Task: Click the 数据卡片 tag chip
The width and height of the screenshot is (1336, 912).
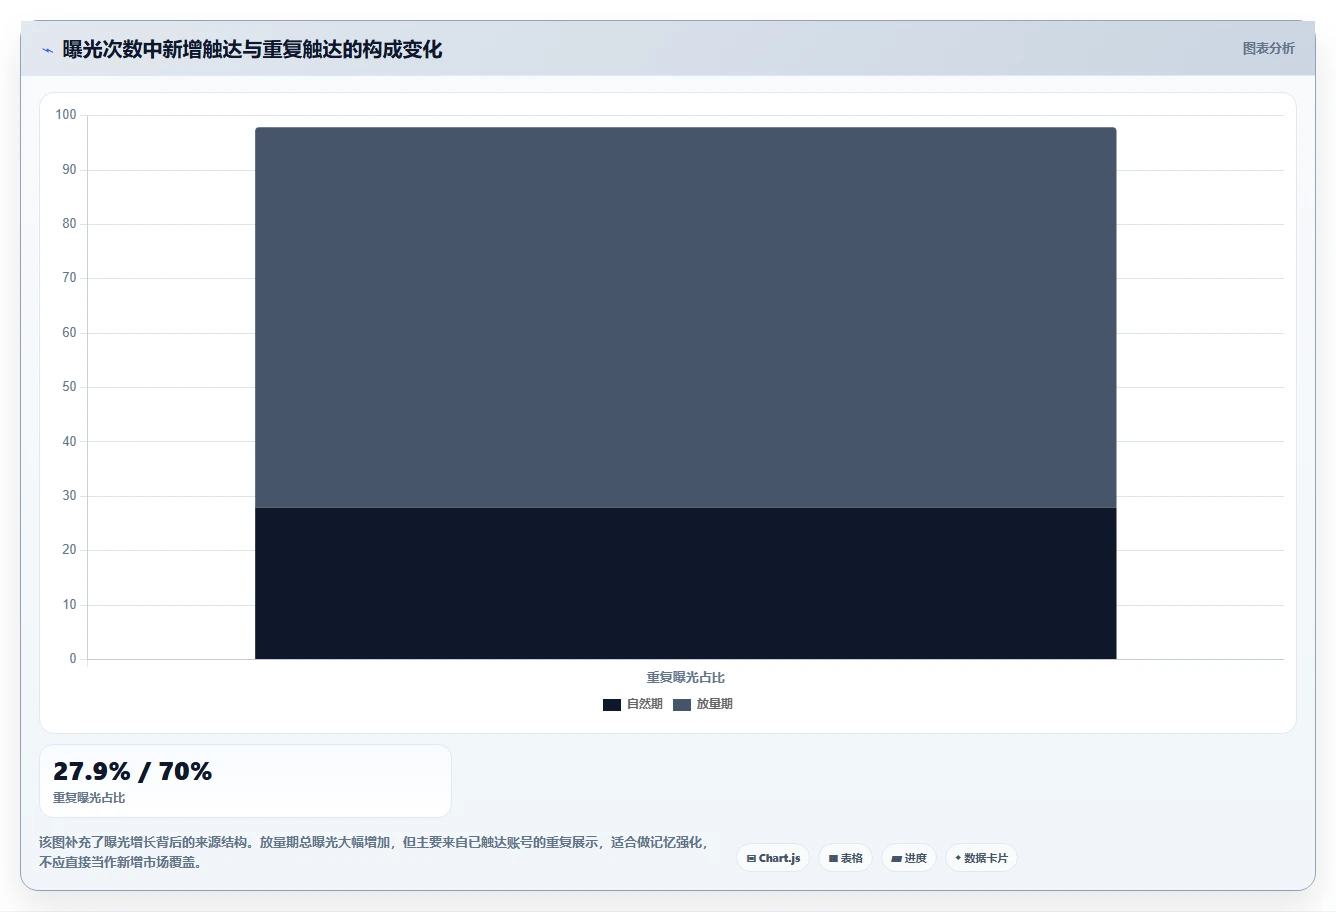Action: point(981,858)
